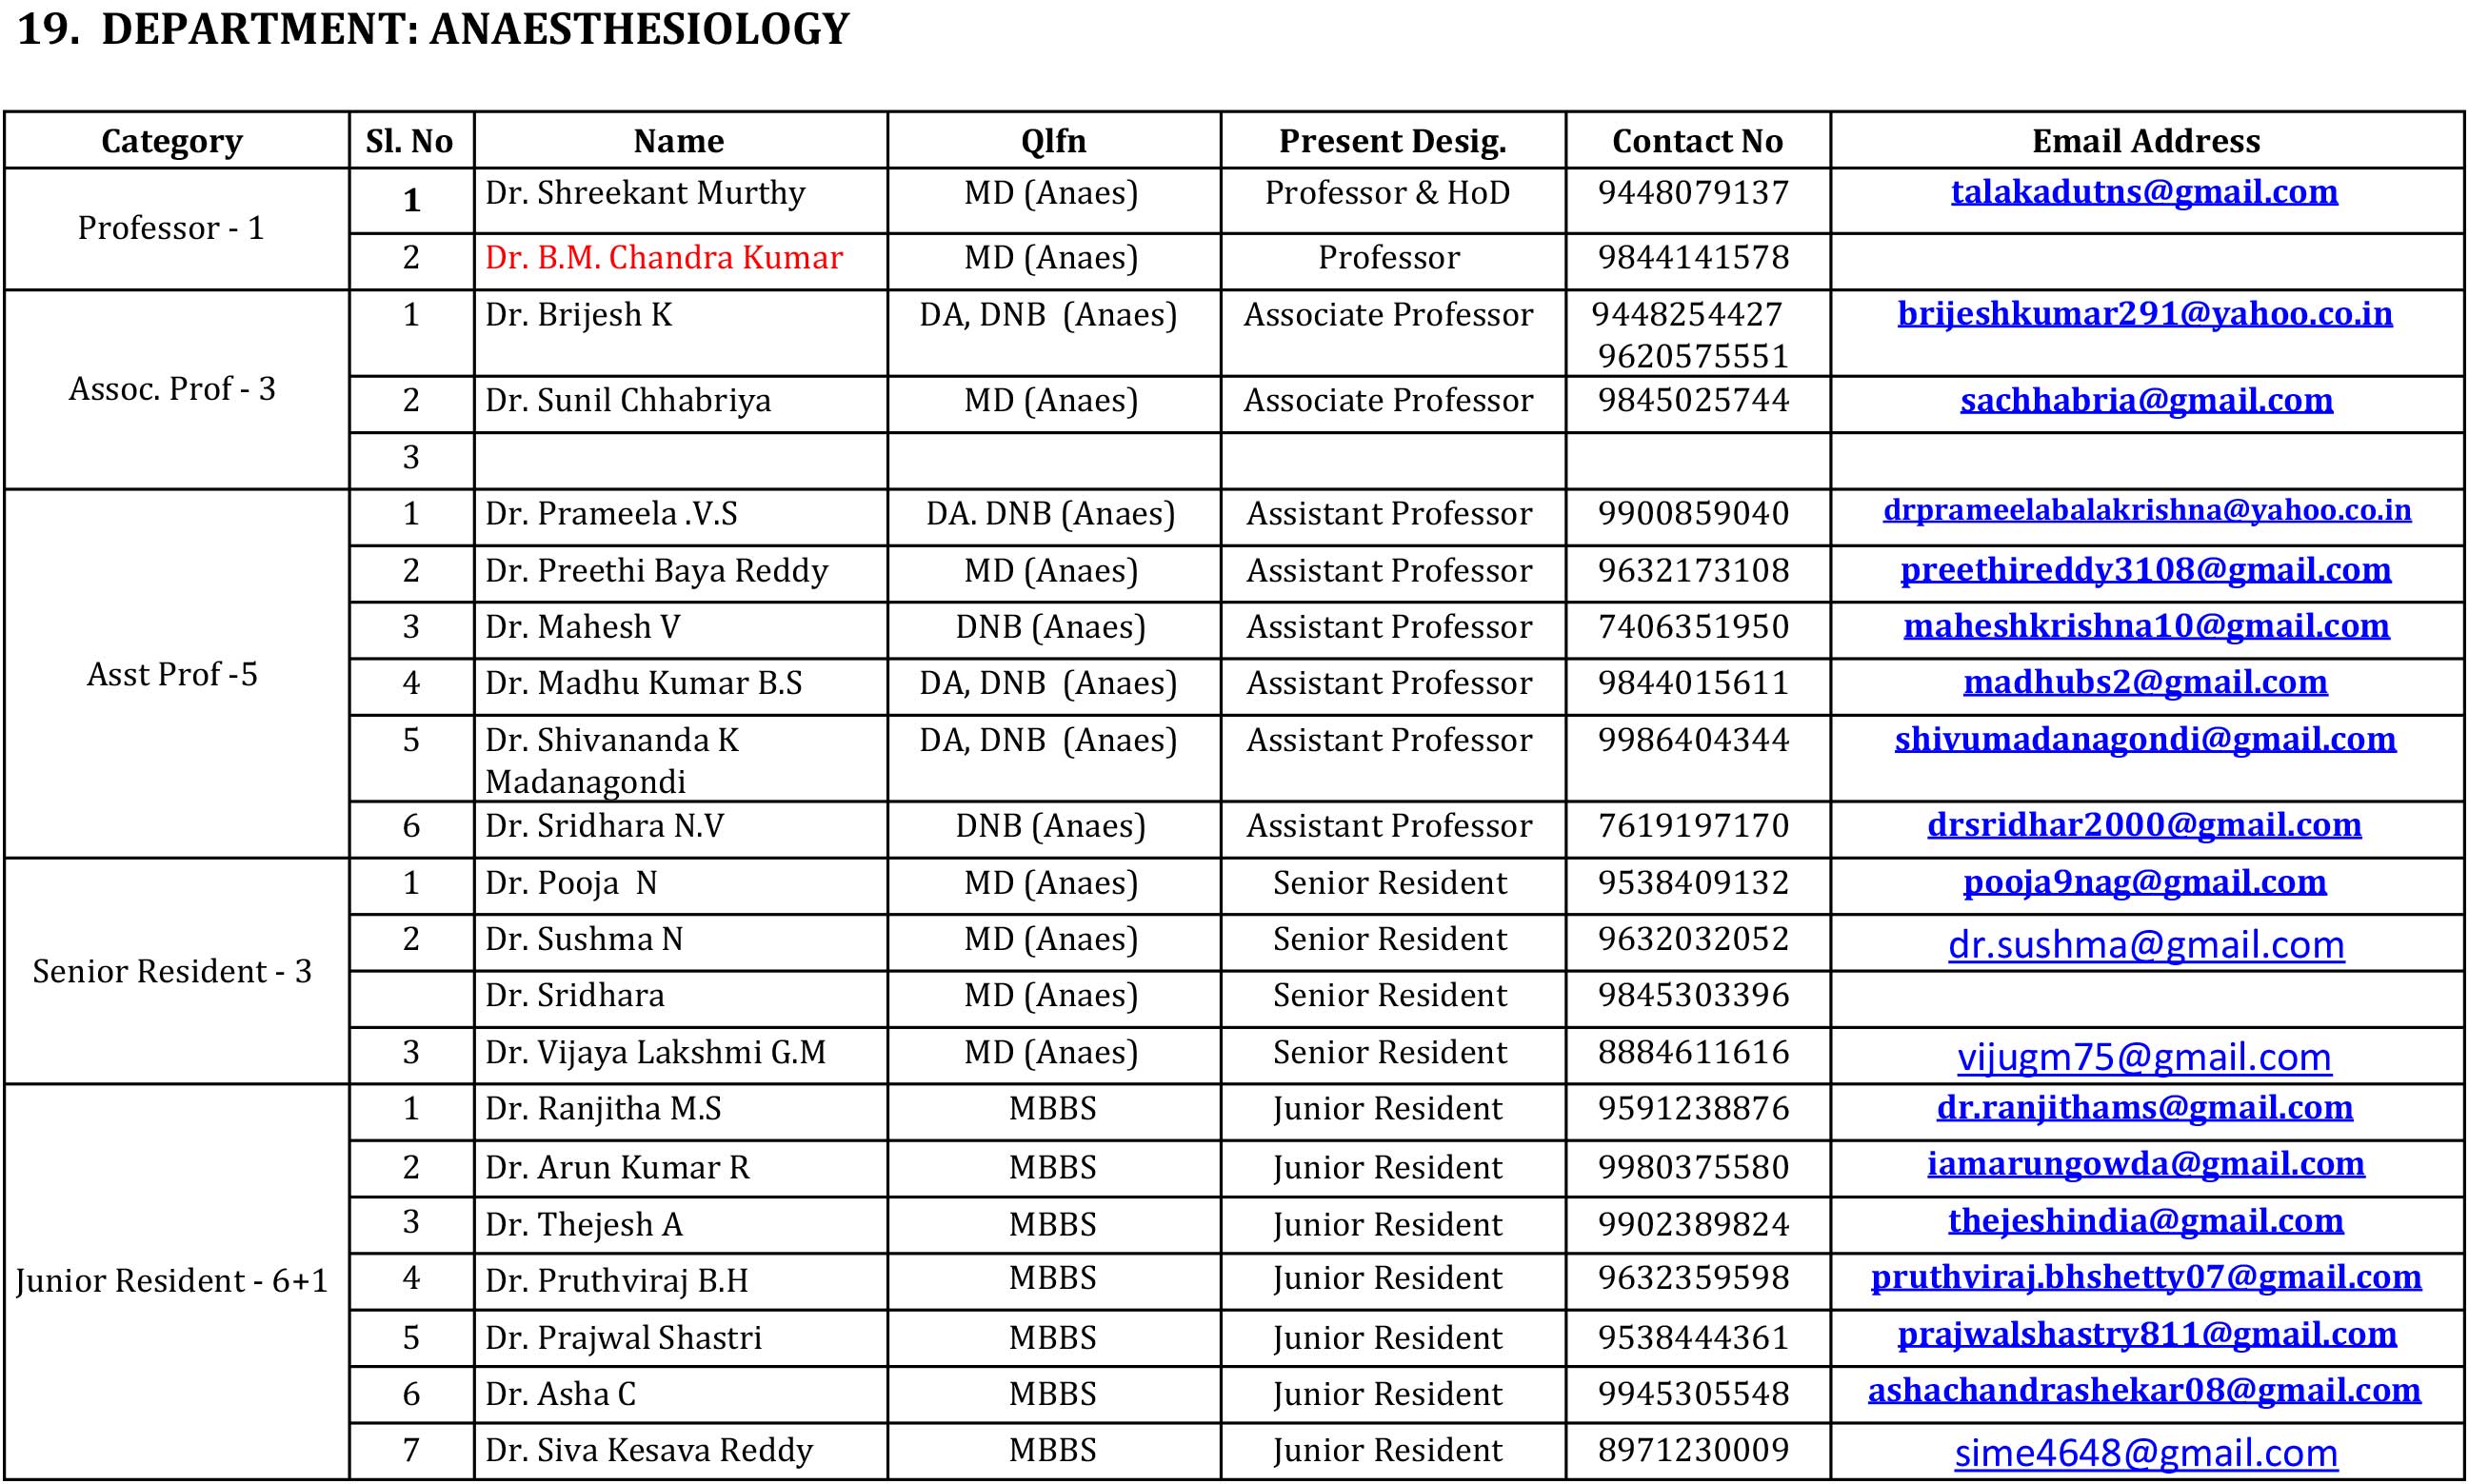Select contact number 9448079137
2469x1484 pixels.
point(1693,193)
